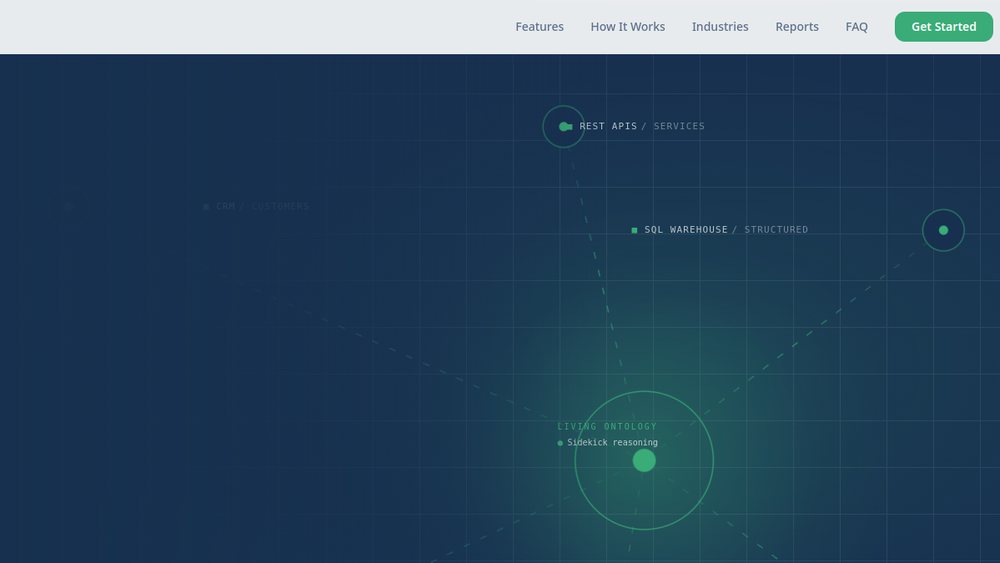Click the Living Ontology center node dot
This screenshot has height=563, width=1000.
pyautogui.click(x=644, y=460)
